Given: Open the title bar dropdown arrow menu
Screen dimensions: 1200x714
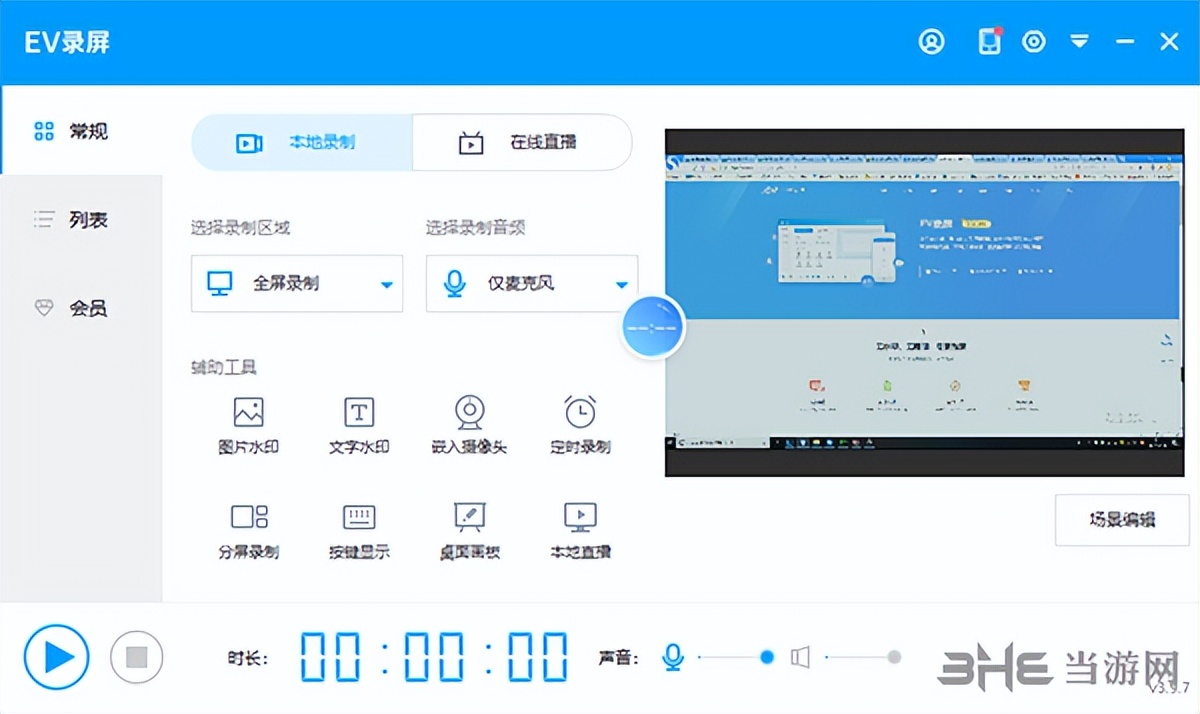Looking at the screenshot, I should click(1080, 41).
